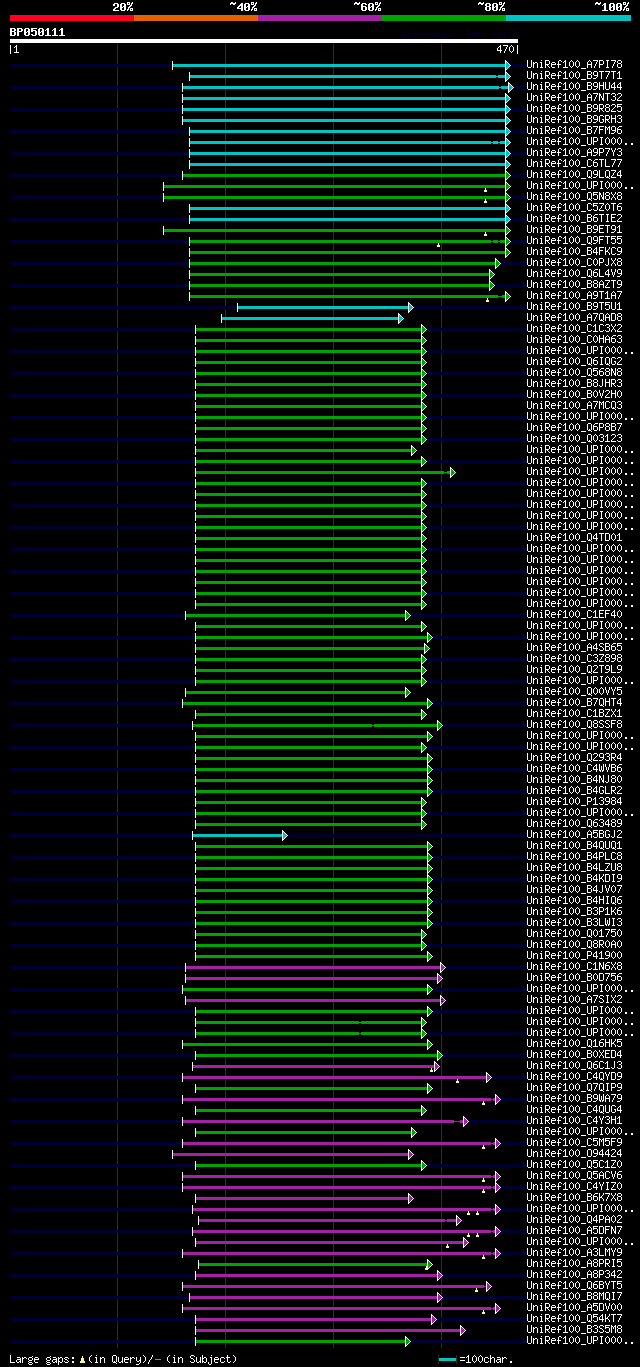Click label UniRef100_C1C3X2

pos(574,328)
